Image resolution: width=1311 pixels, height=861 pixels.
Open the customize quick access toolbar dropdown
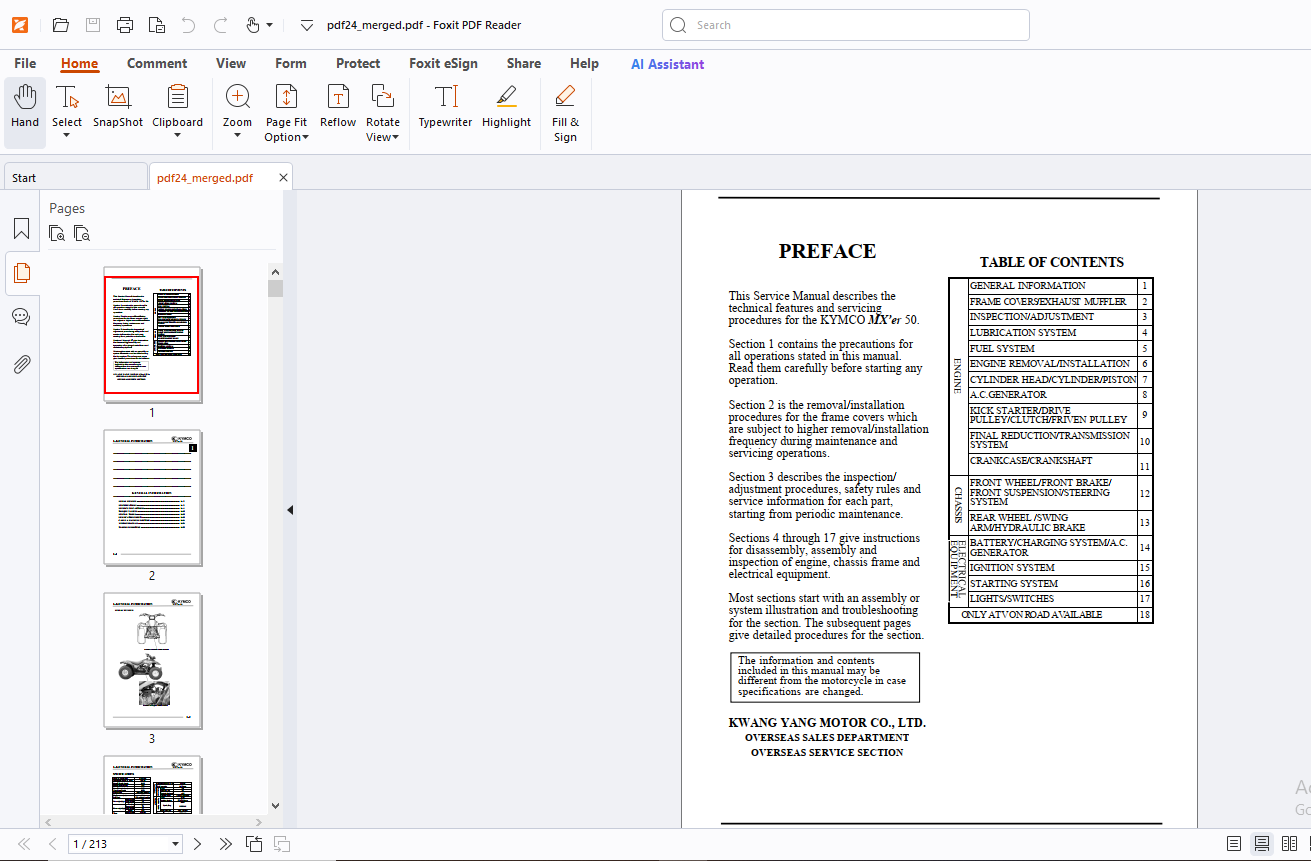307,25
